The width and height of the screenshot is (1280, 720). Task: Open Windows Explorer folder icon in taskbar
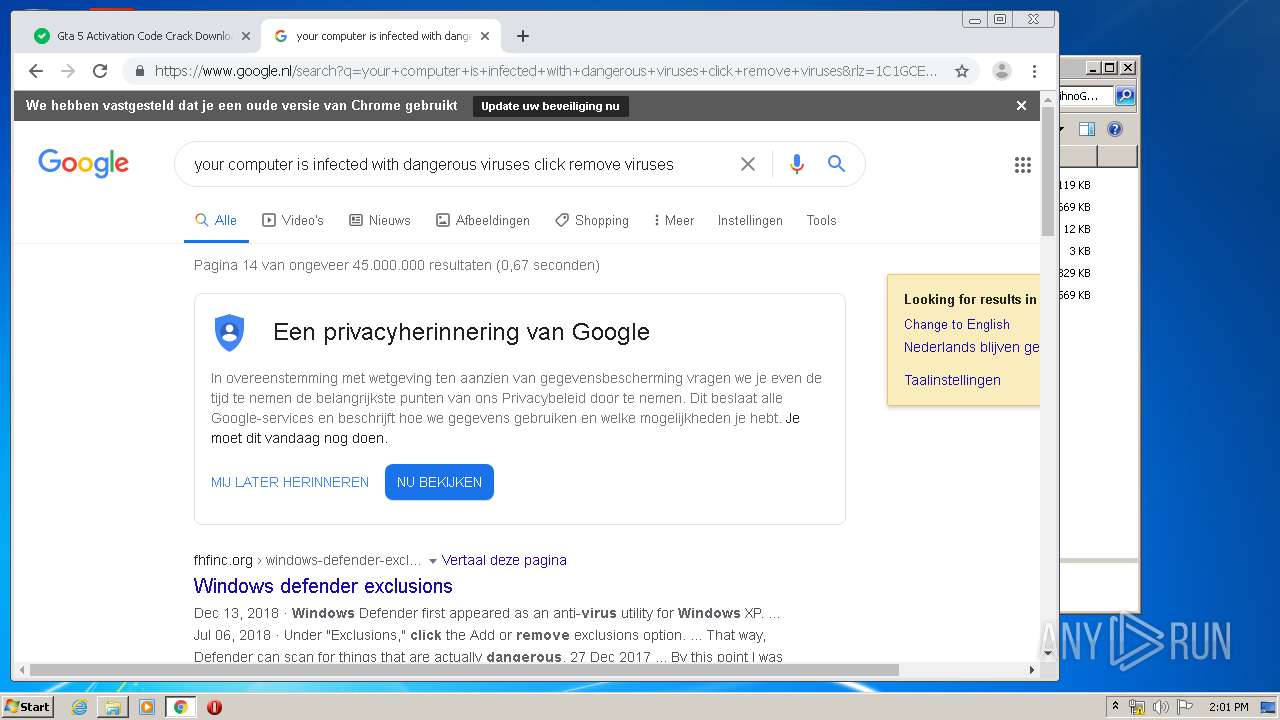pos(113,707)
